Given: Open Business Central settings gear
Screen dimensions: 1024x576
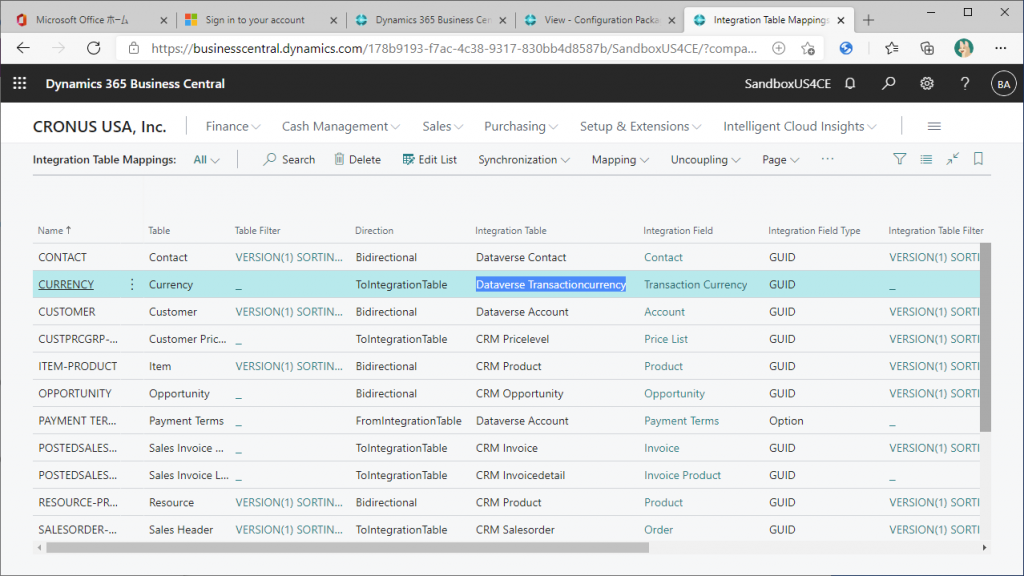Looking at the screenshot, I should (x=927, y=84).
